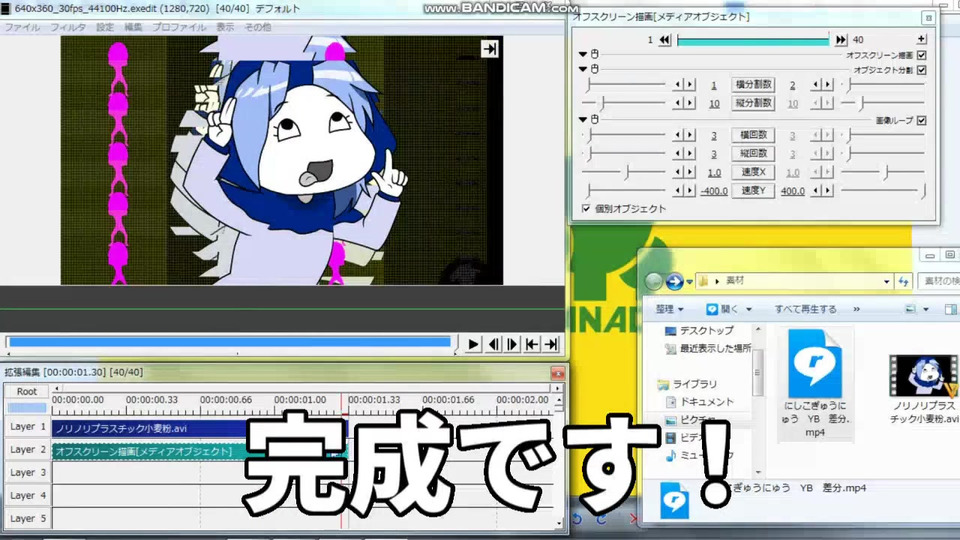
Task: Click timeline ruler at 00:00:00.33
Action: (152, 400)
